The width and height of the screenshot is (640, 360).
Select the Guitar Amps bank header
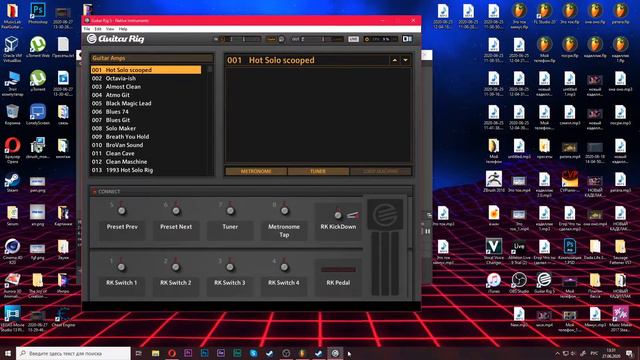[x=151, y=58]
